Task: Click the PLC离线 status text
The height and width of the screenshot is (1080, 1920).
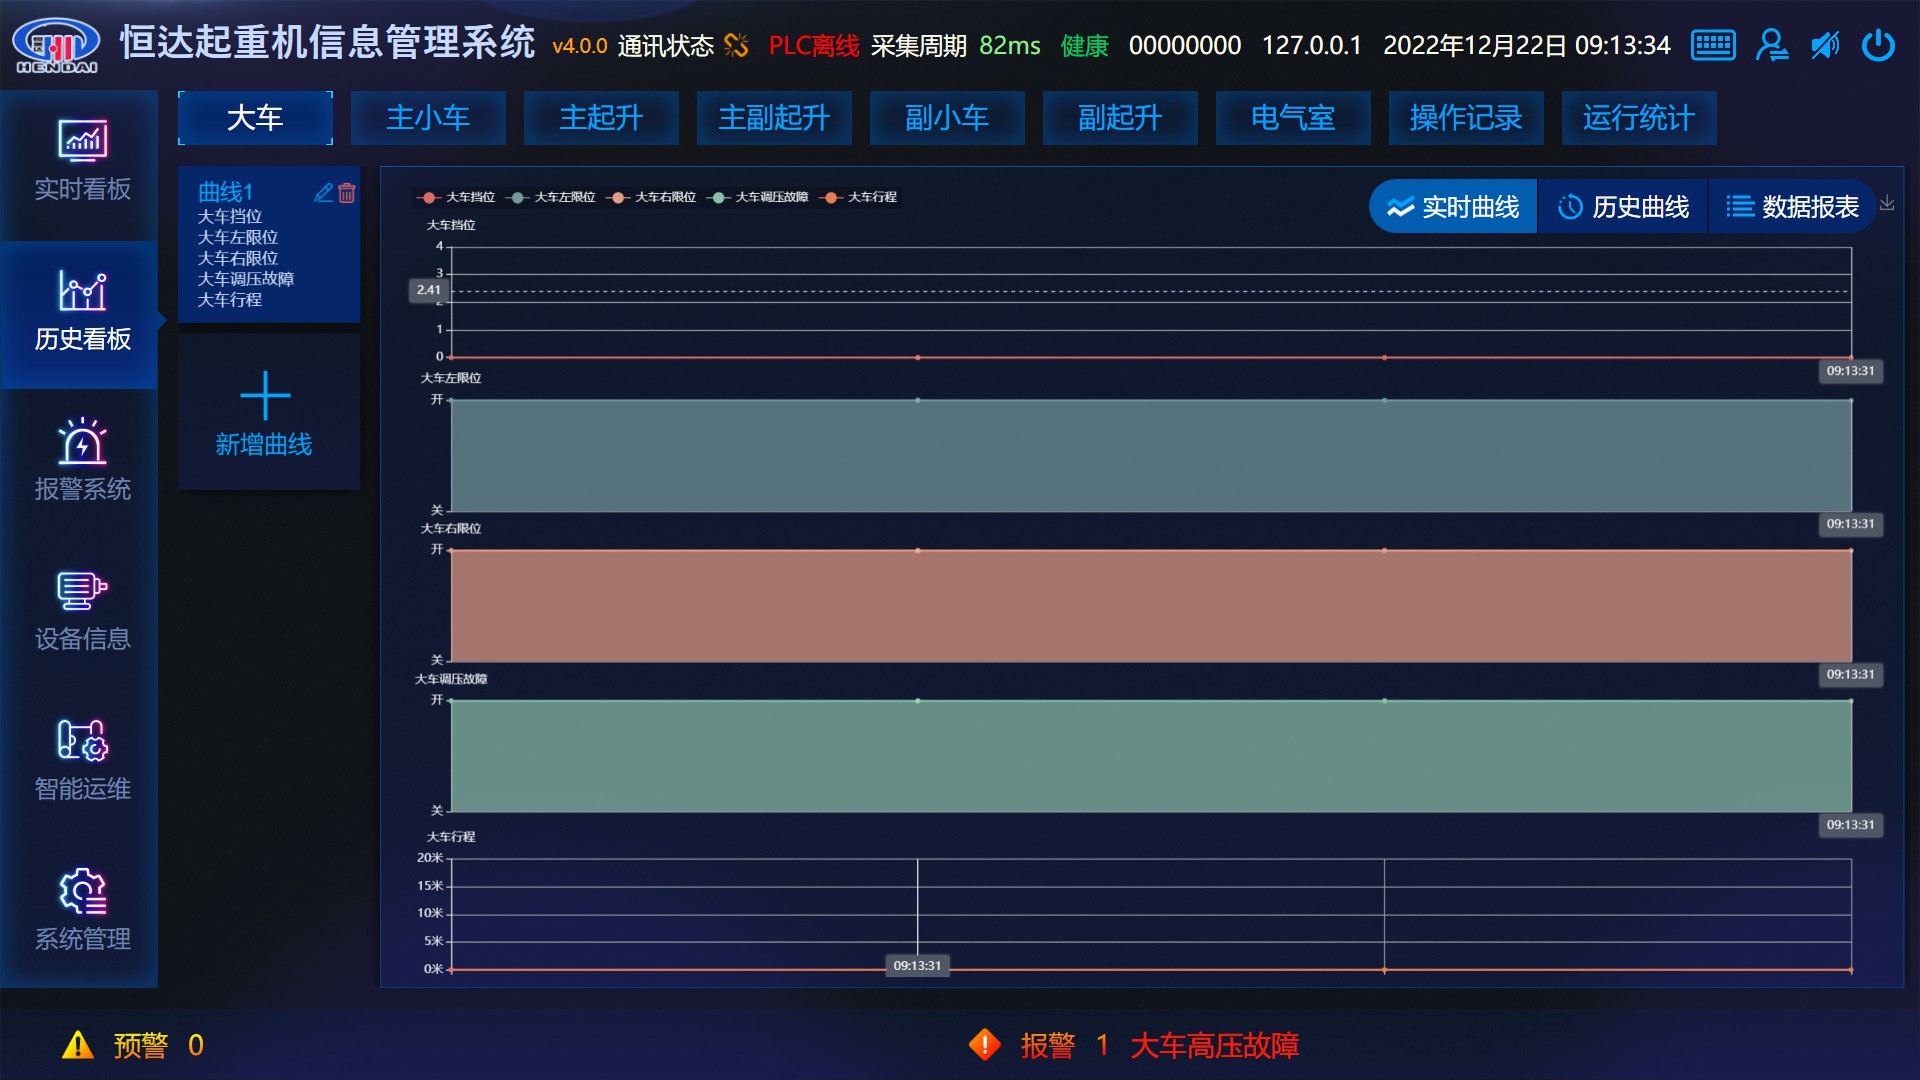Action: coord(813,45)
